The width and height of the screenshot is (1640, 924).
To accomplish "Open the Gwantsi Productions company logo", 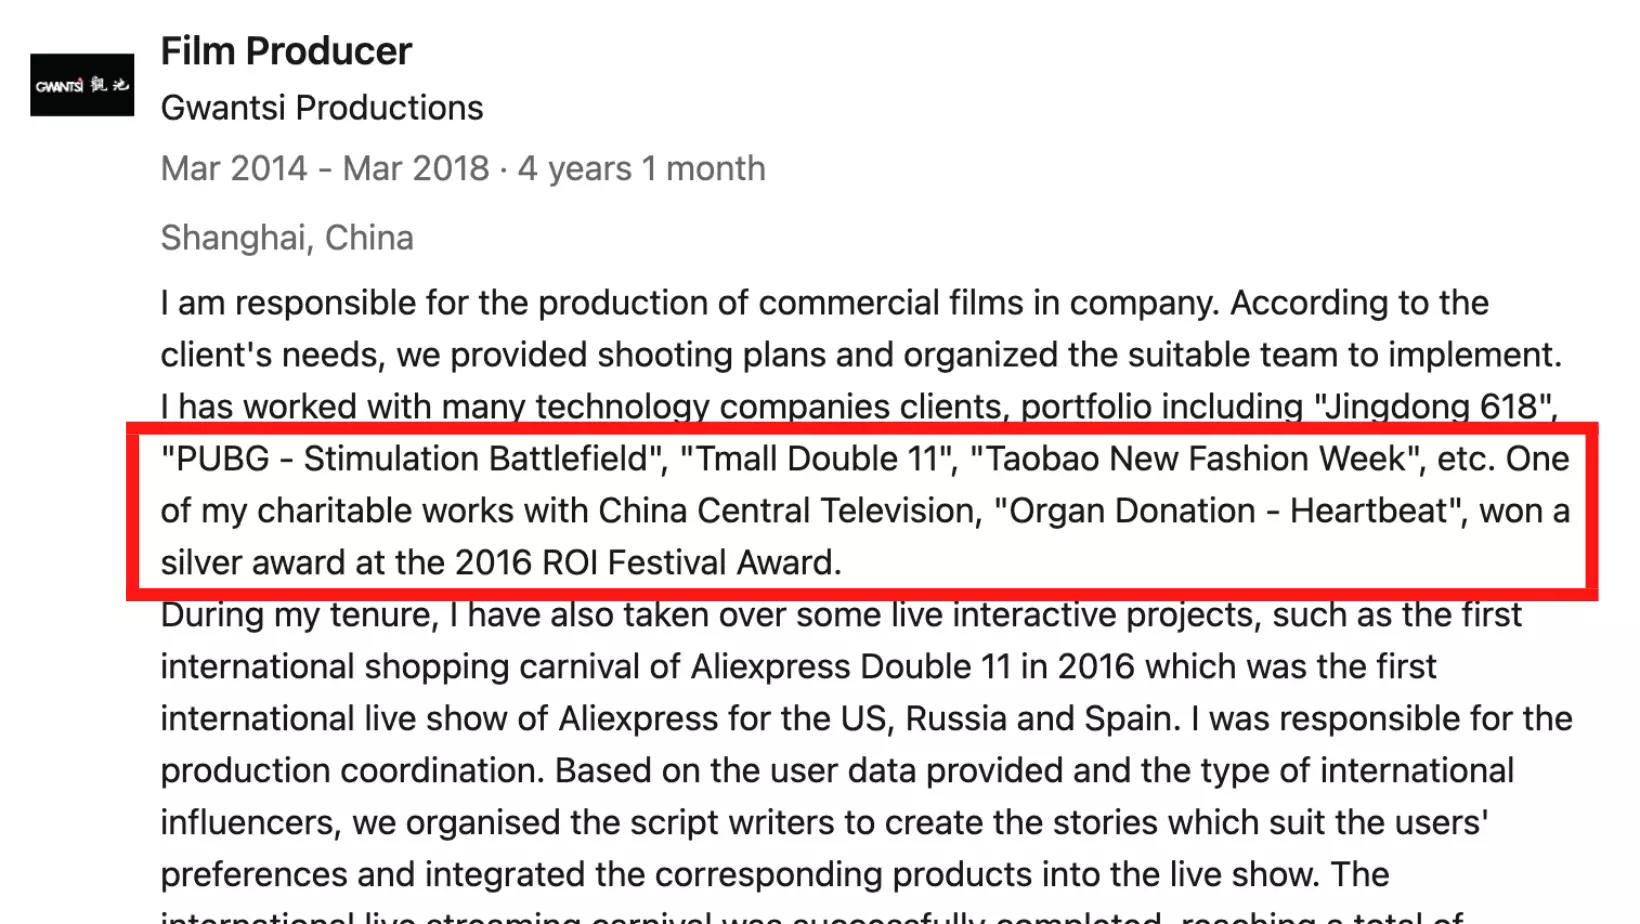I will 82,85.
